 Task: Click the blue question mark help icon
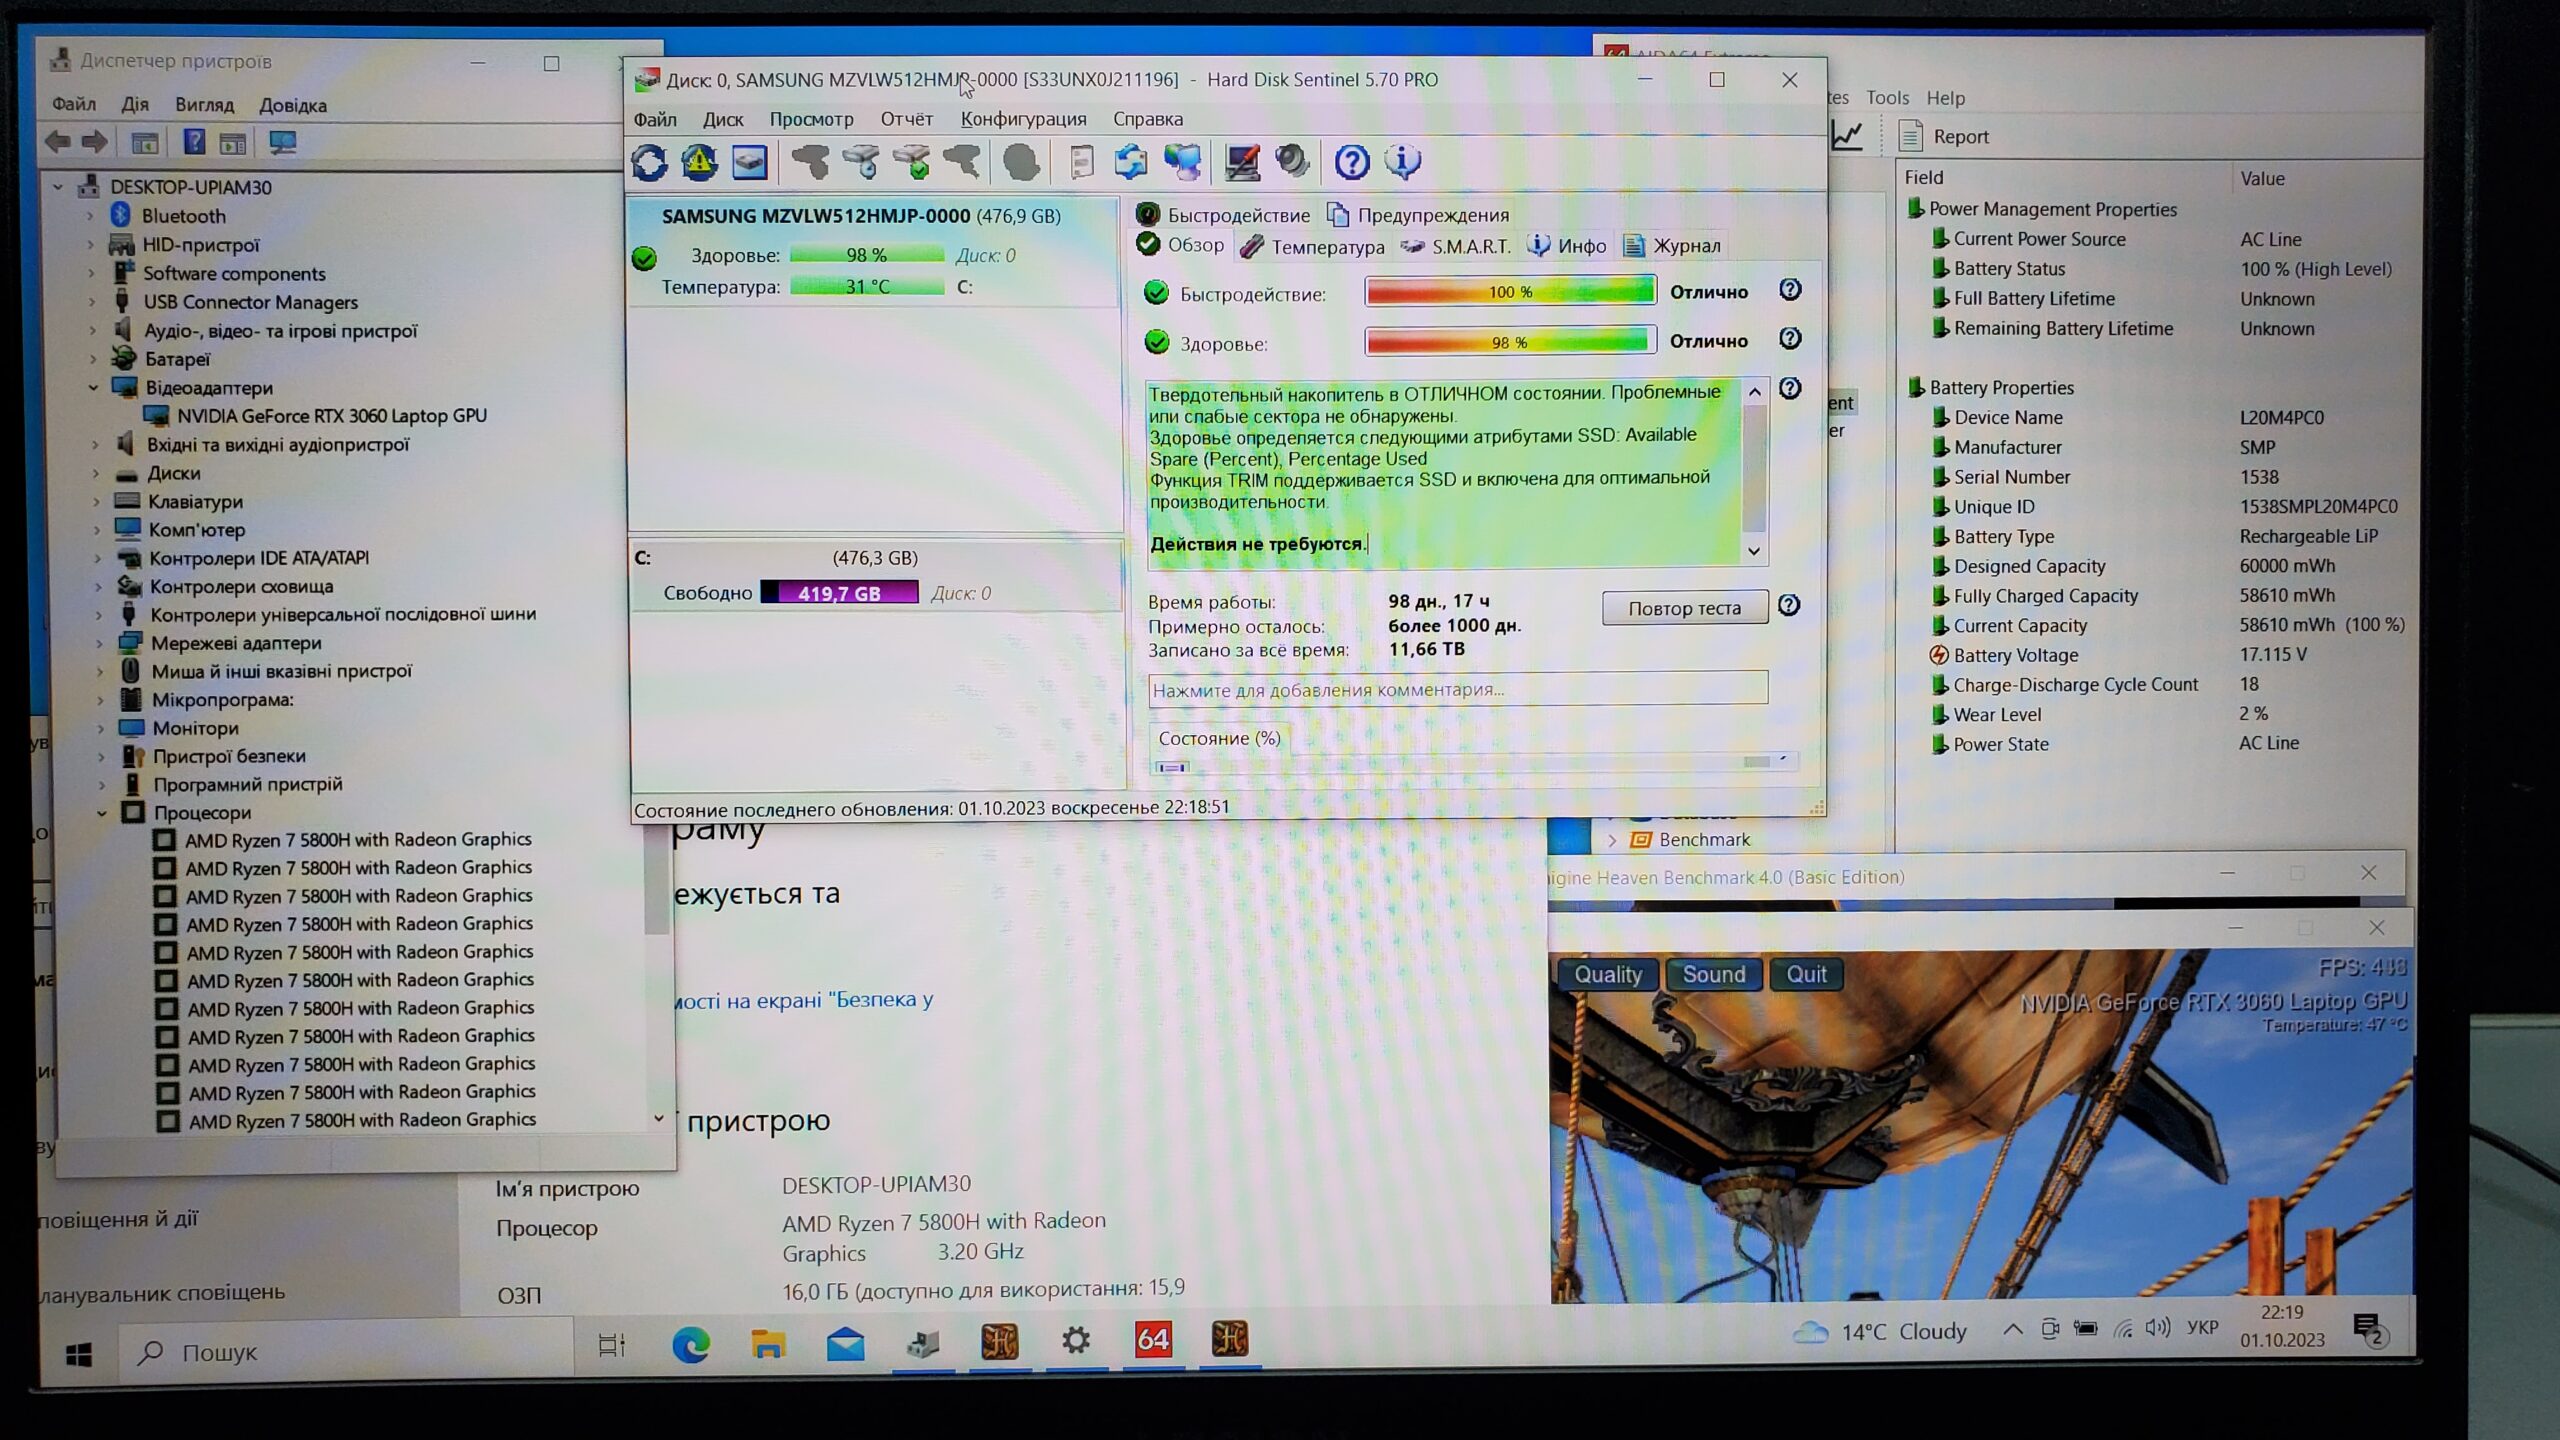(1352, 162)
